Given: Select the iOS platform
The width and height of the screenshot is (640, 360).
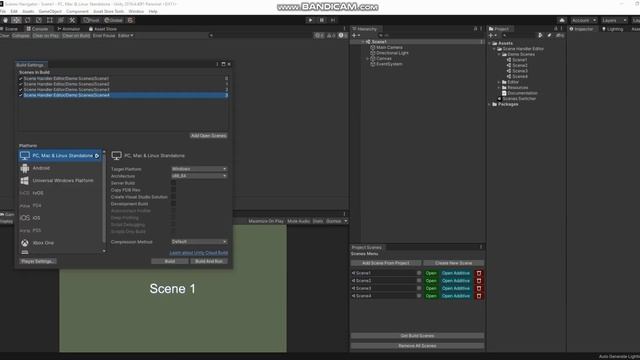Looking at the screenshot, I should (x=60, y=218).
